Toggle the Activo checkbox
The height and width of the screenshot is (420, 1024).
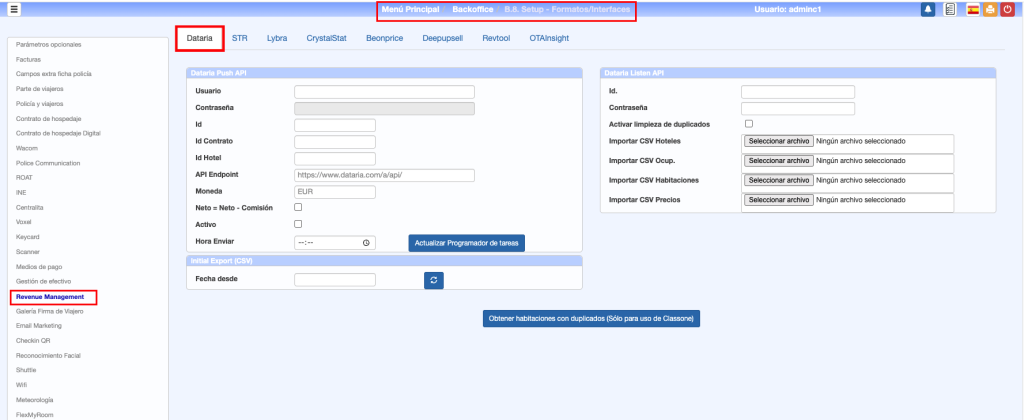[x=298, y=224]
